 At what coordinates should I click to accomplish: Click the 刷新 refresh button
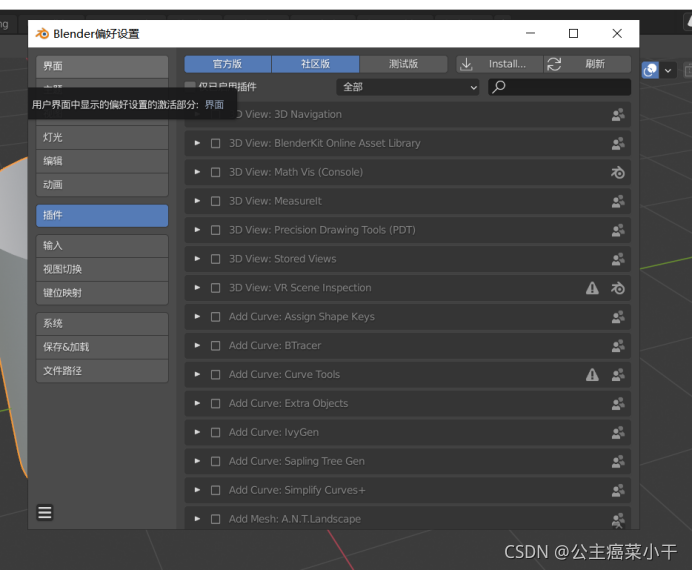point(587,64)
